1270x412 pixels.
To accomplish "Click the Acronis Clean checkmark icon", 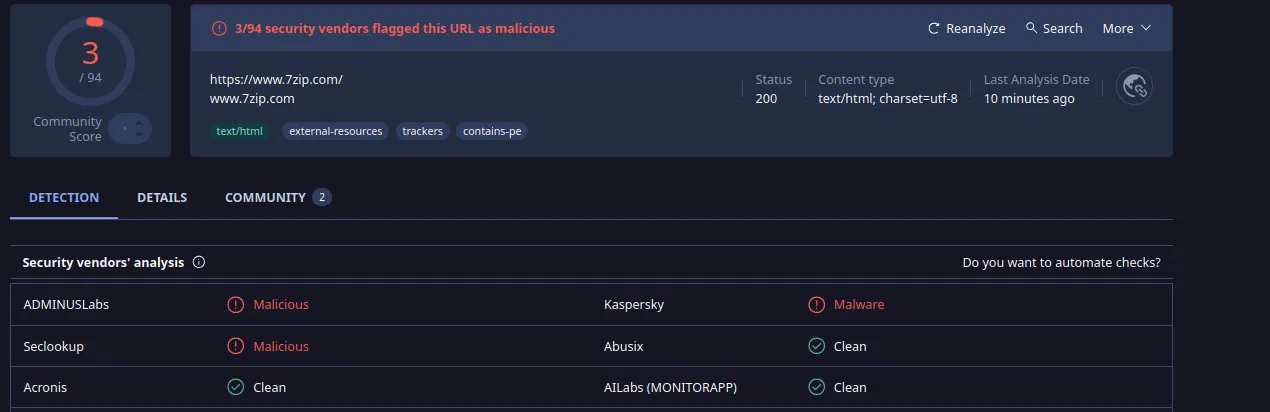I will [x=235, y=387].
